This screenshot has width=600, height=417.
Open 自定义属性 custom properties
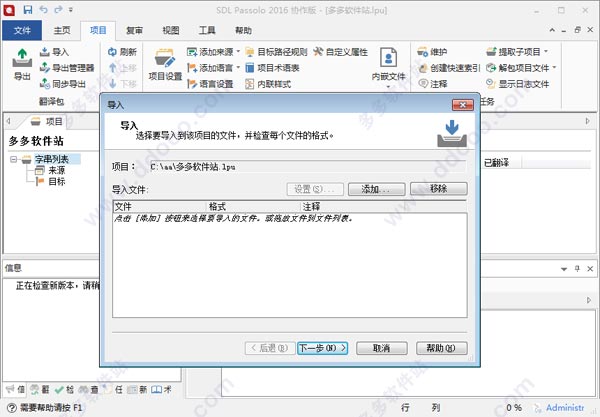(340, 52)
